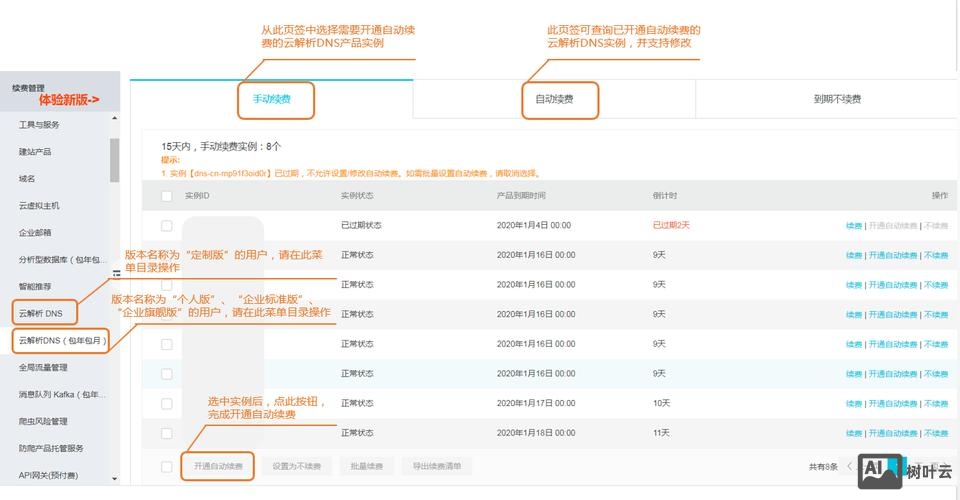The width and height of the screenshot is (960, 500).
Task: Click the sidebar scroll-up arrow
Action: 114,118
